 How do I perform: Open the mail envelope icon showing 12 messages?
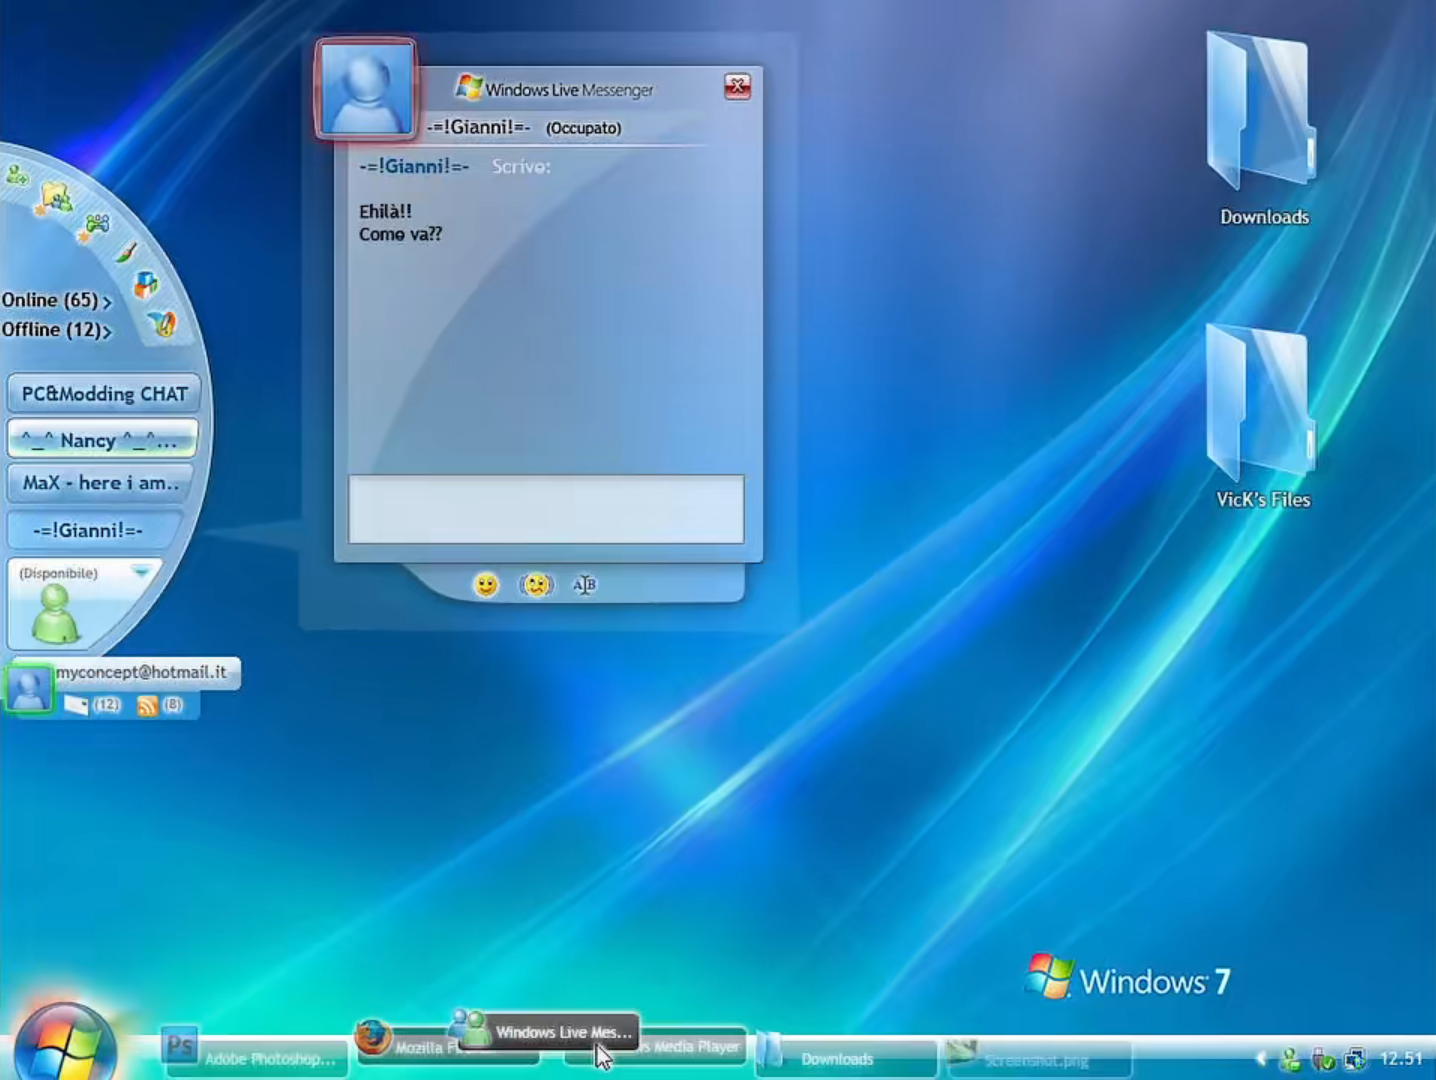pyautogui.click(x=76, y=706)
